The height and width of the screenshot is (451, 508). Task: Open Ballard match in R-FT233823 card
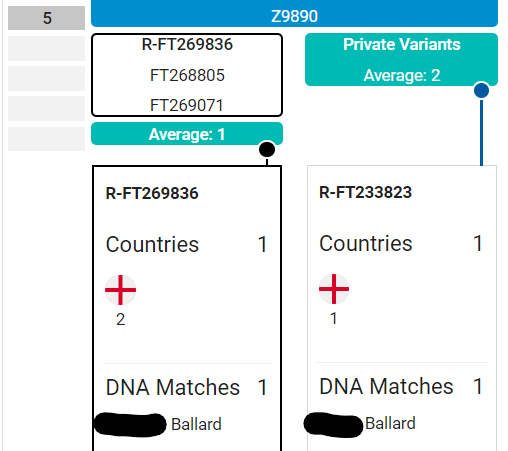pyautogui.click(x=390, y=423)
